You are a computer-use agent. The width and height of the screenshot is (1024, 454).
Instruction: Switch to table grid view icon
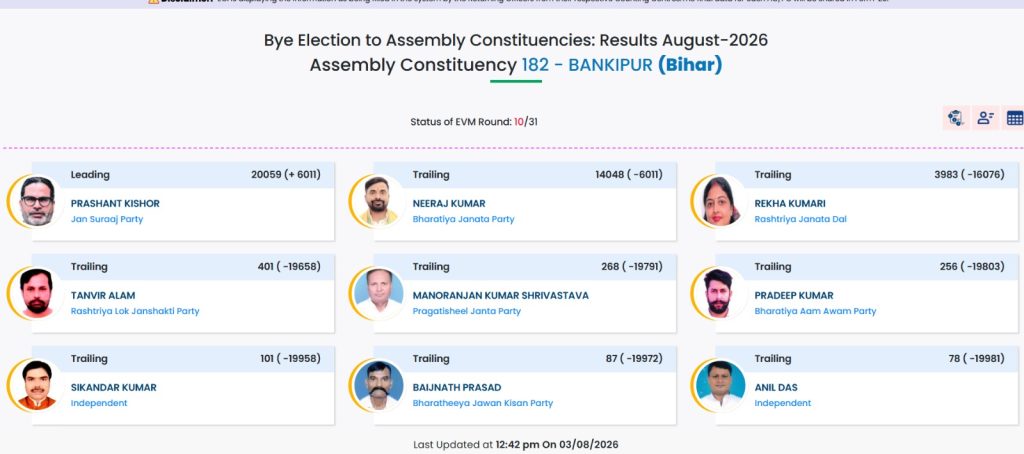coord(1014,118)
